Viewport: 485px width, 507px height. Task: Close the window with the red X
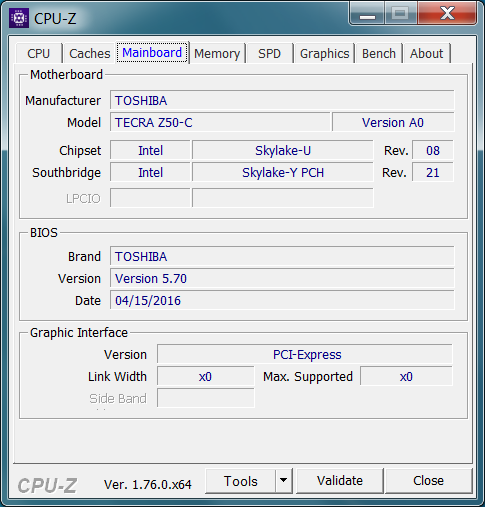click(x=447, y=13)
